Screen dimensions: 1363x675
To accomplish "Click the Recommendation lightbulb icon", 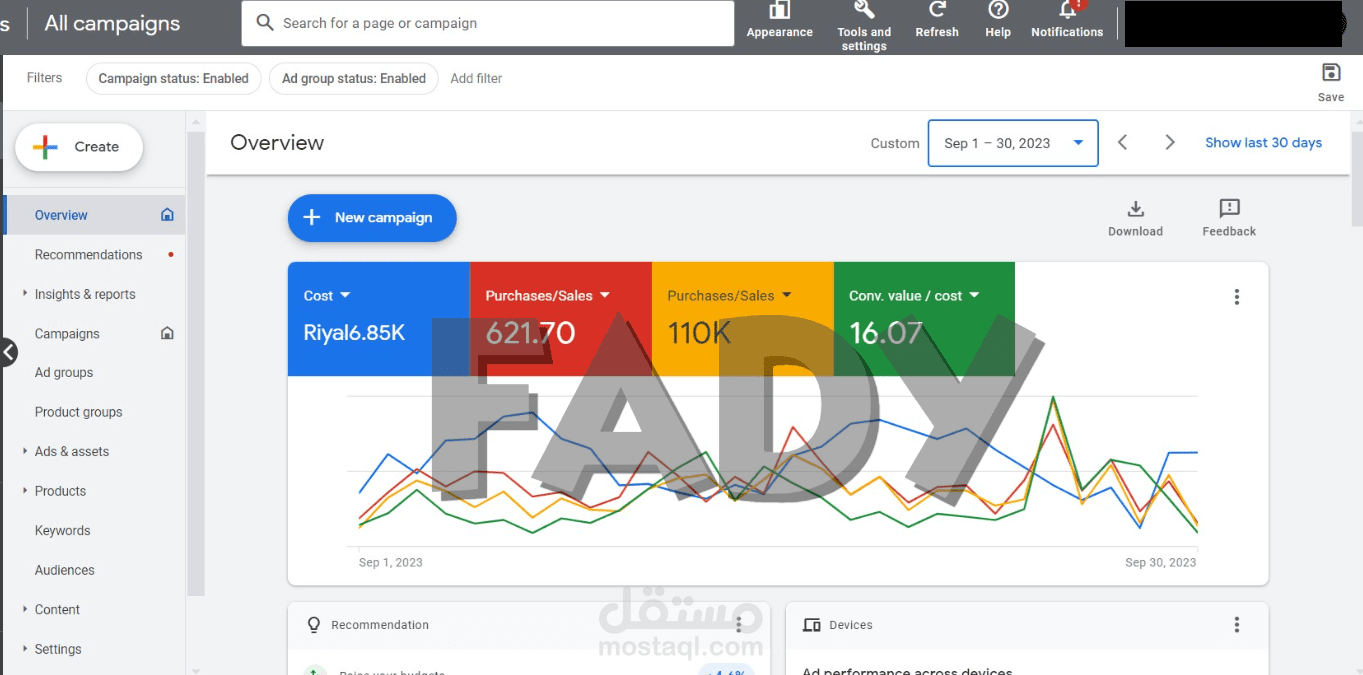I will click(314, 625).
